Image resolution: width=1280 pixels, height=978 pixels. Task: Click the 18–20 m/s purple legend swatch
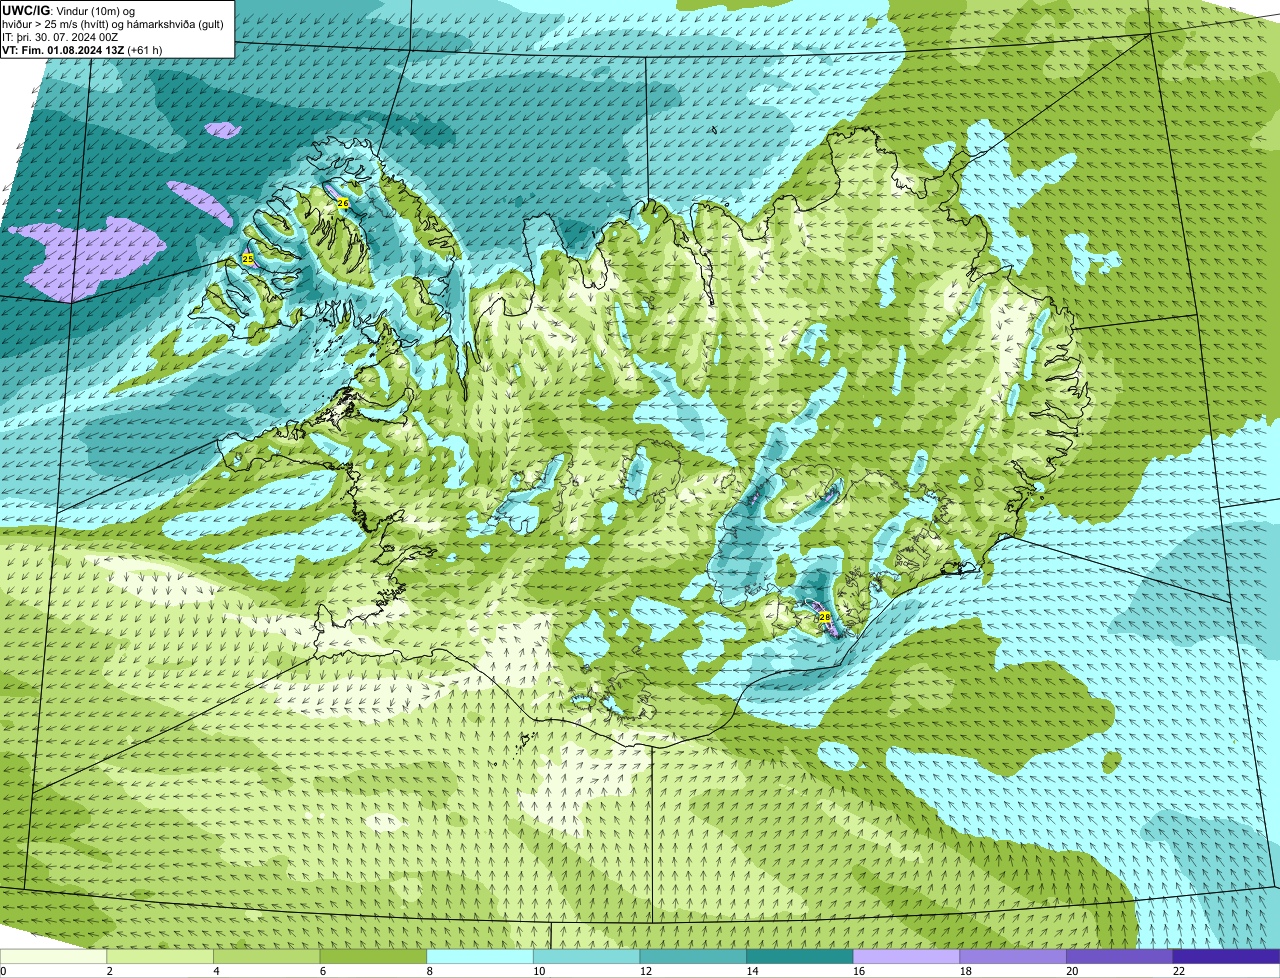coord(1012,956)
